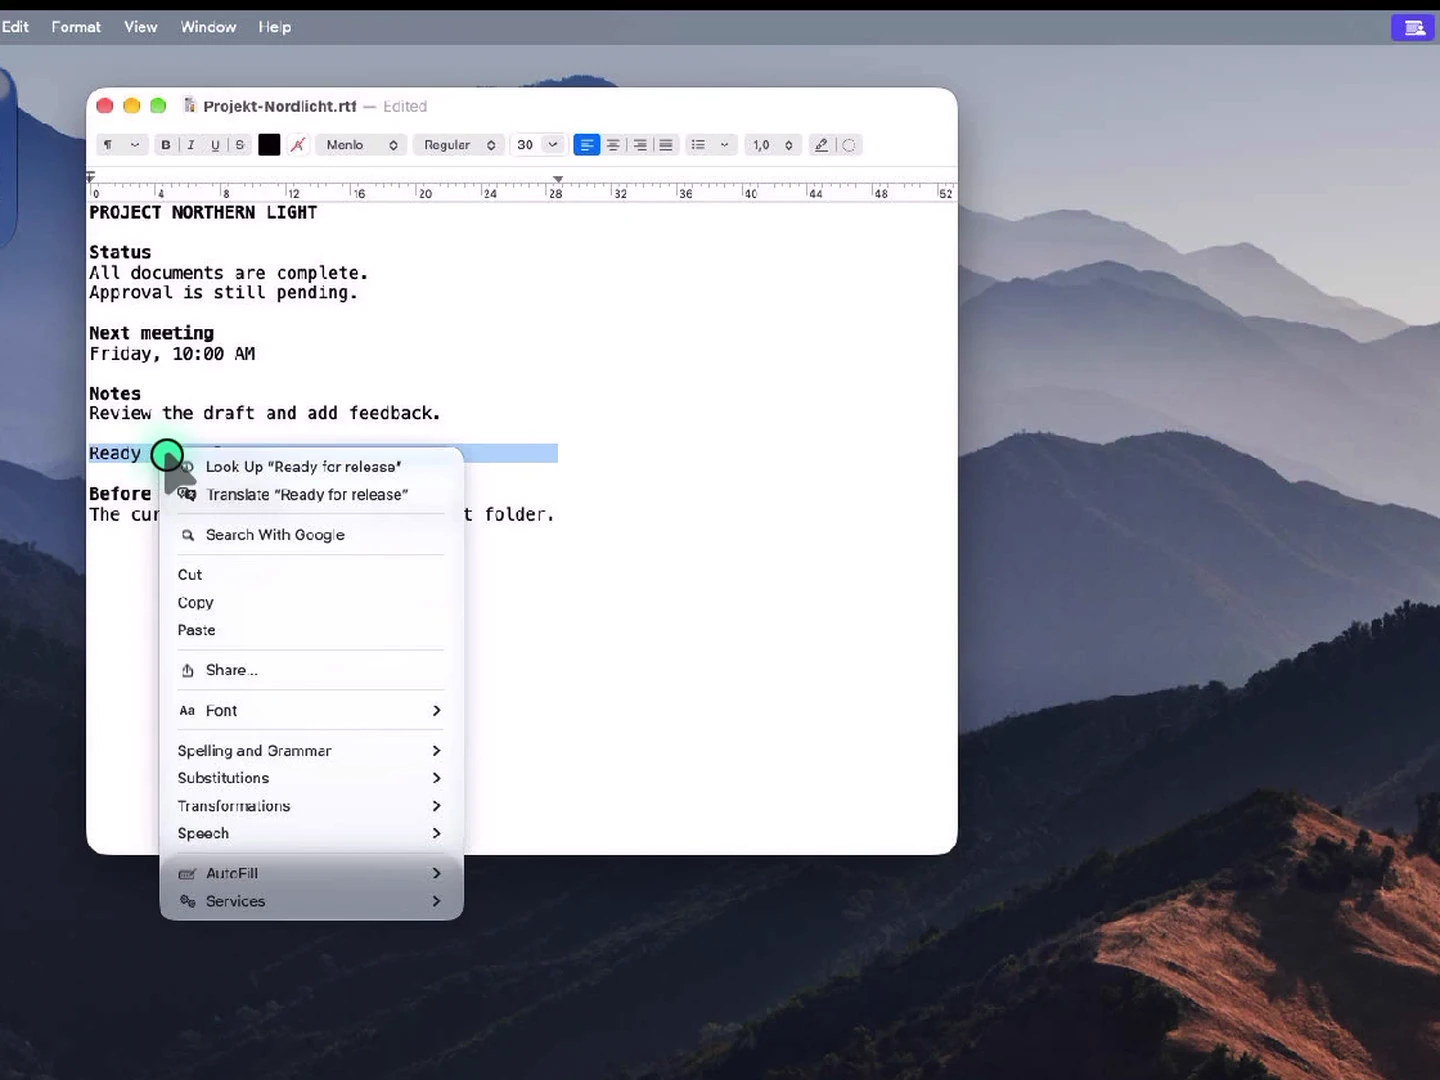Expand the Font submenu

tap(311, 711)
